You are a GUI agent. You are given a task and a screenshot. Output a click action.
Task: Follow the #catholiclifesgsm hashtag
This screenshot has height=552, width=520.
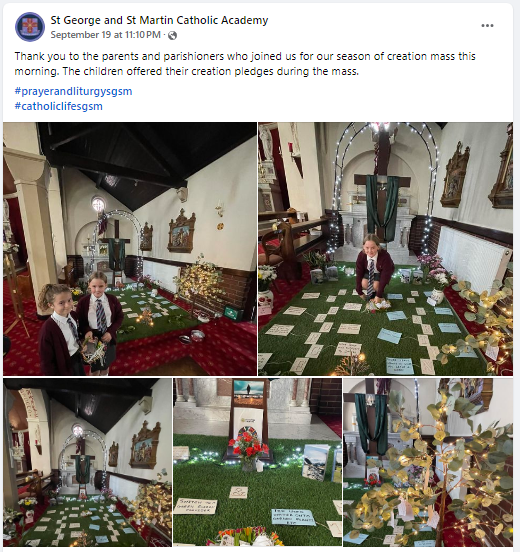(58, 106)
